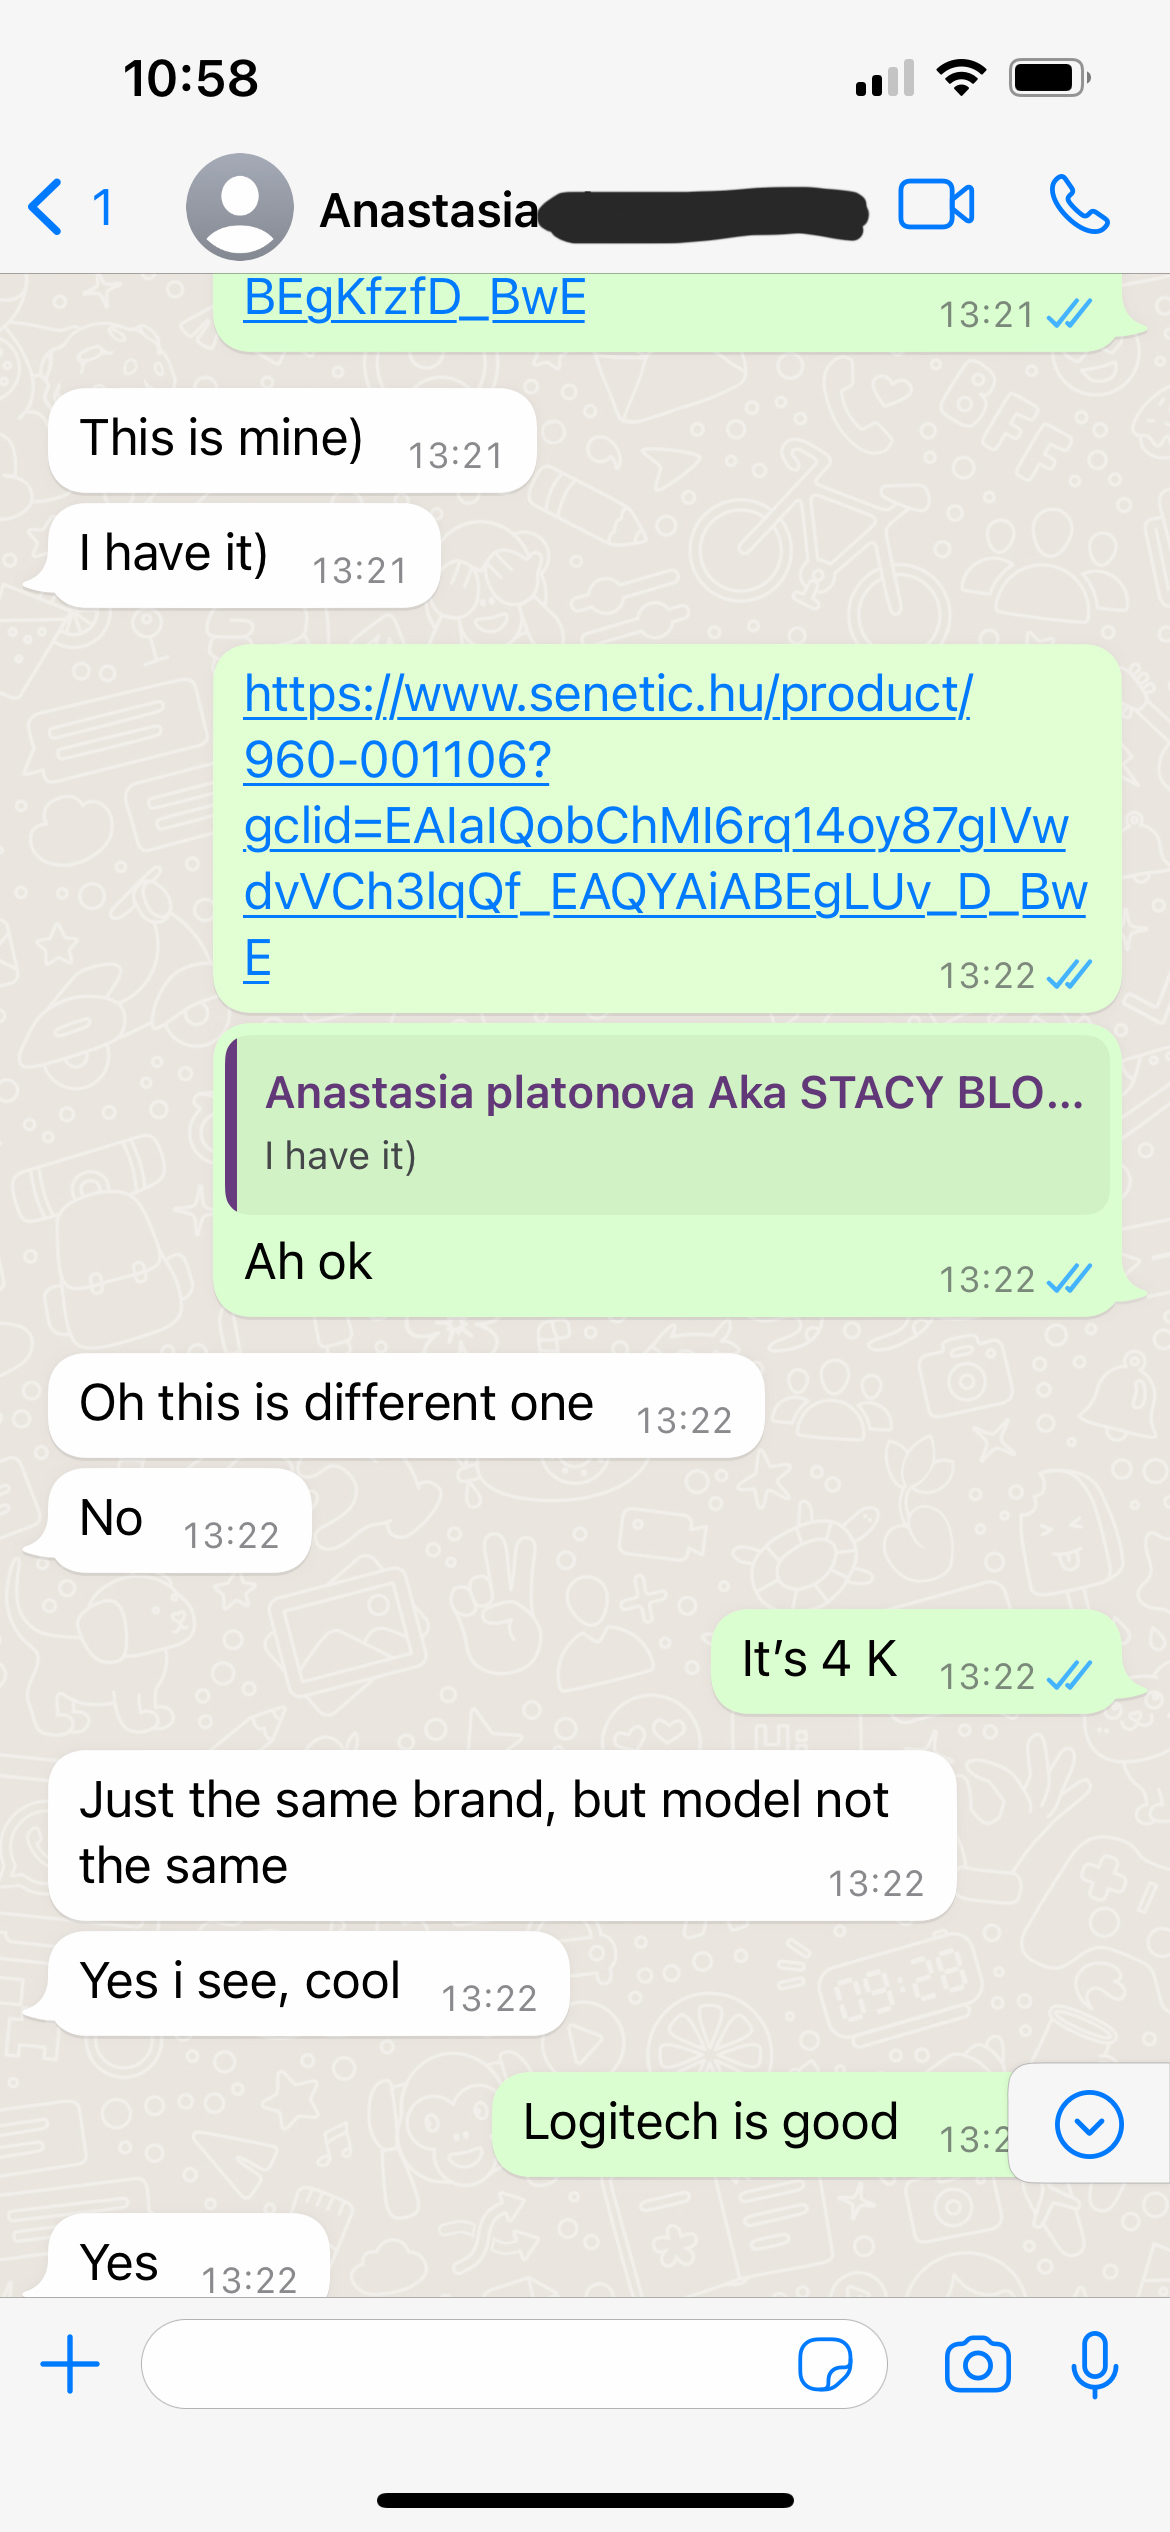Viewport: 1170px width, 2532px height.
Task: Open Anastasia's profile avatar
Action: pos(239,207)
